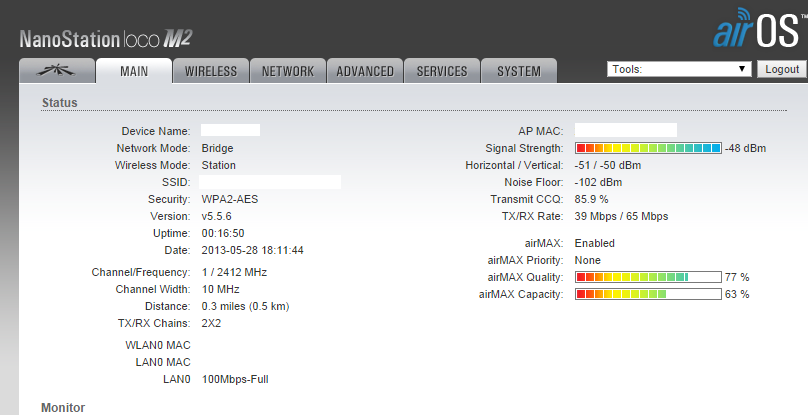Click the Device Name field value
The width and height of the screenshot is (808, 415).
tap(230, 131)
